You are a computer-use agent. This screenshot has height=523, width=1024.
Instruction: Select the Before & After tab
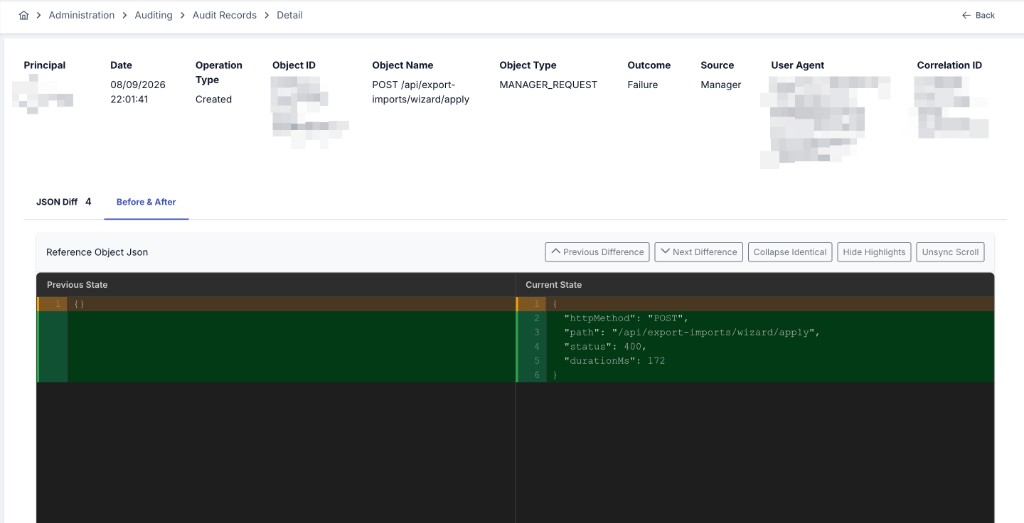tap(146, 202)
